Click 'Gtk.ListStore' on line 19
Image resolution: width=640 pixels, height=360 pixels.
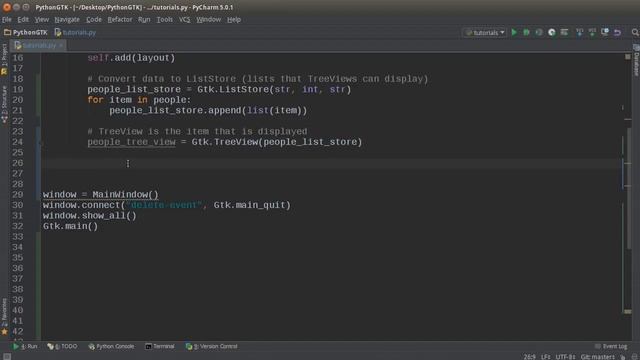coord(233,89)
